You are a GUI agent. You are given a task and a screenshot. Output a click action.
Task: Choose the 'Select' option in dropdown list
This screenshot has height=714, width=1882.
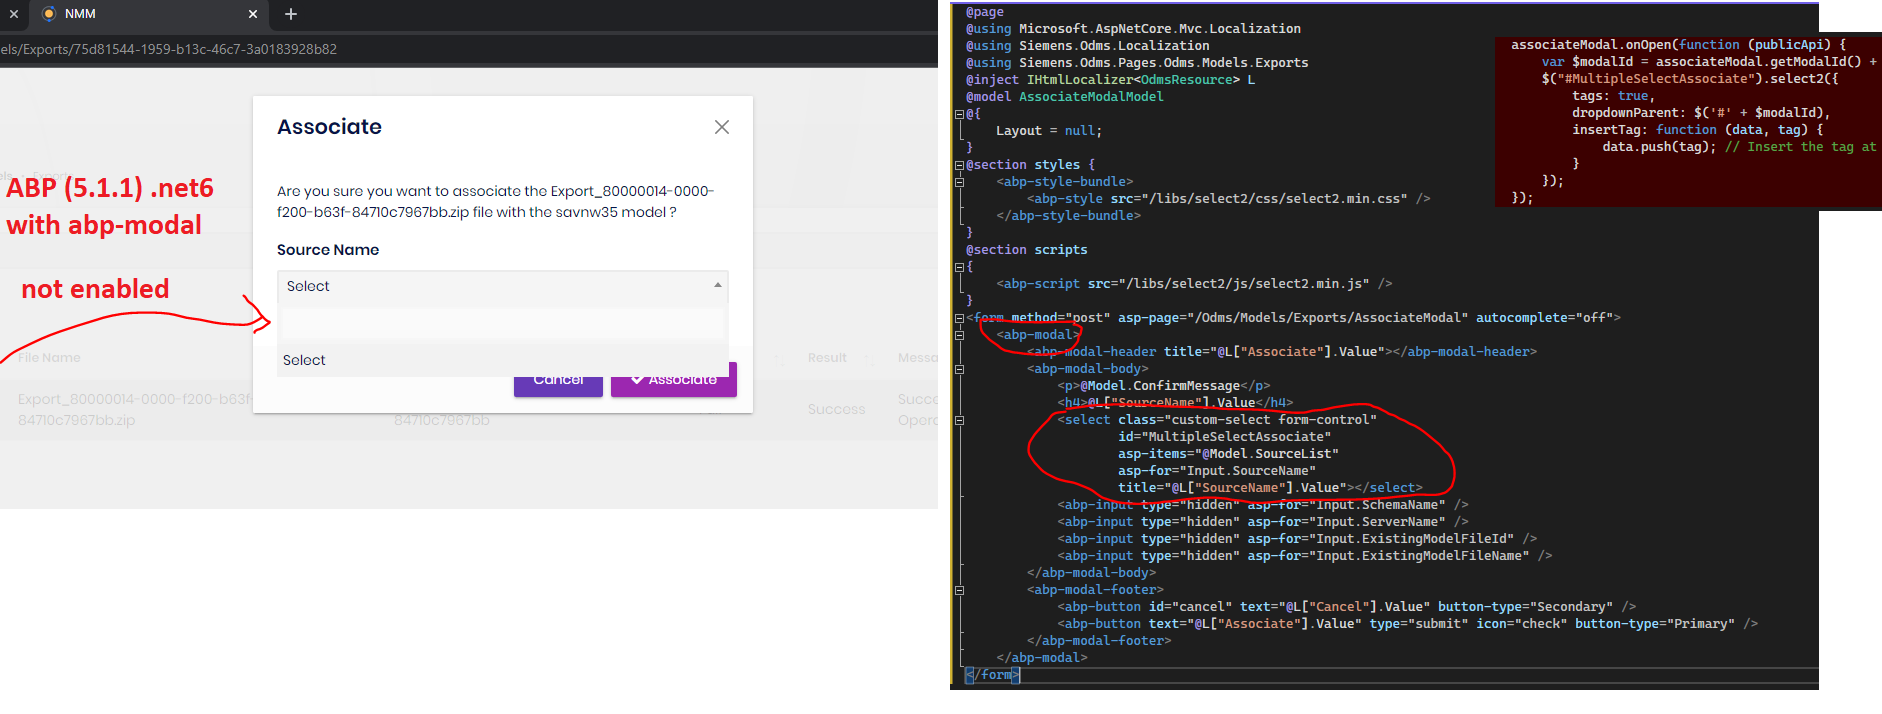pyautogui.click(x=304, y=360)
